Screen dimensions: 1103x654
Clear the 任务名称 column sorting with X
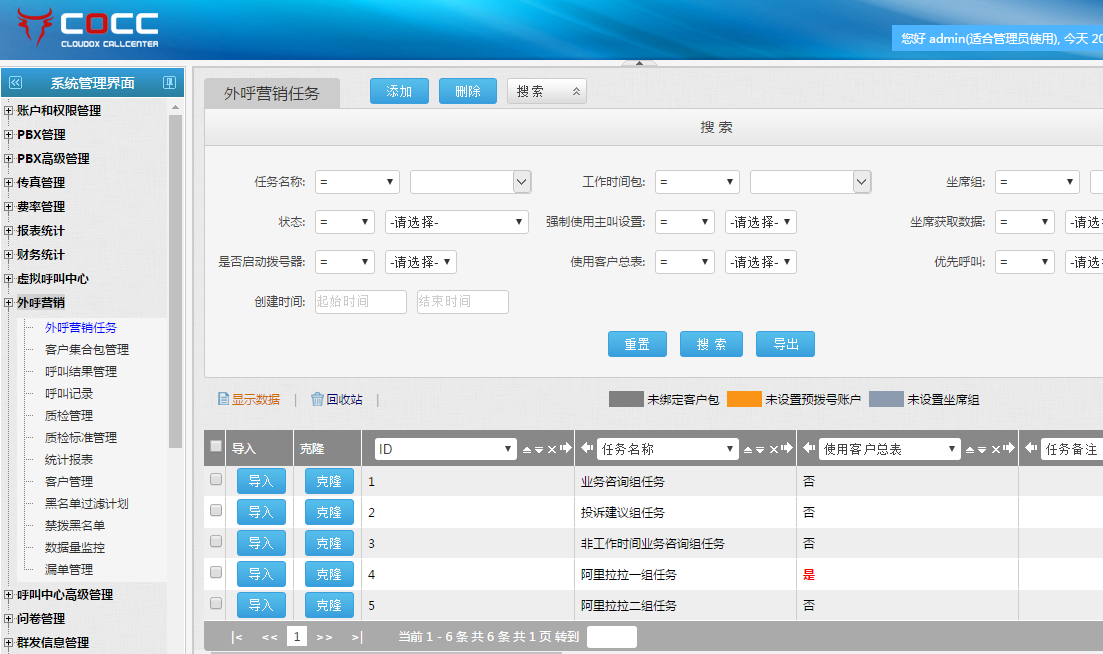click(773, 450)
